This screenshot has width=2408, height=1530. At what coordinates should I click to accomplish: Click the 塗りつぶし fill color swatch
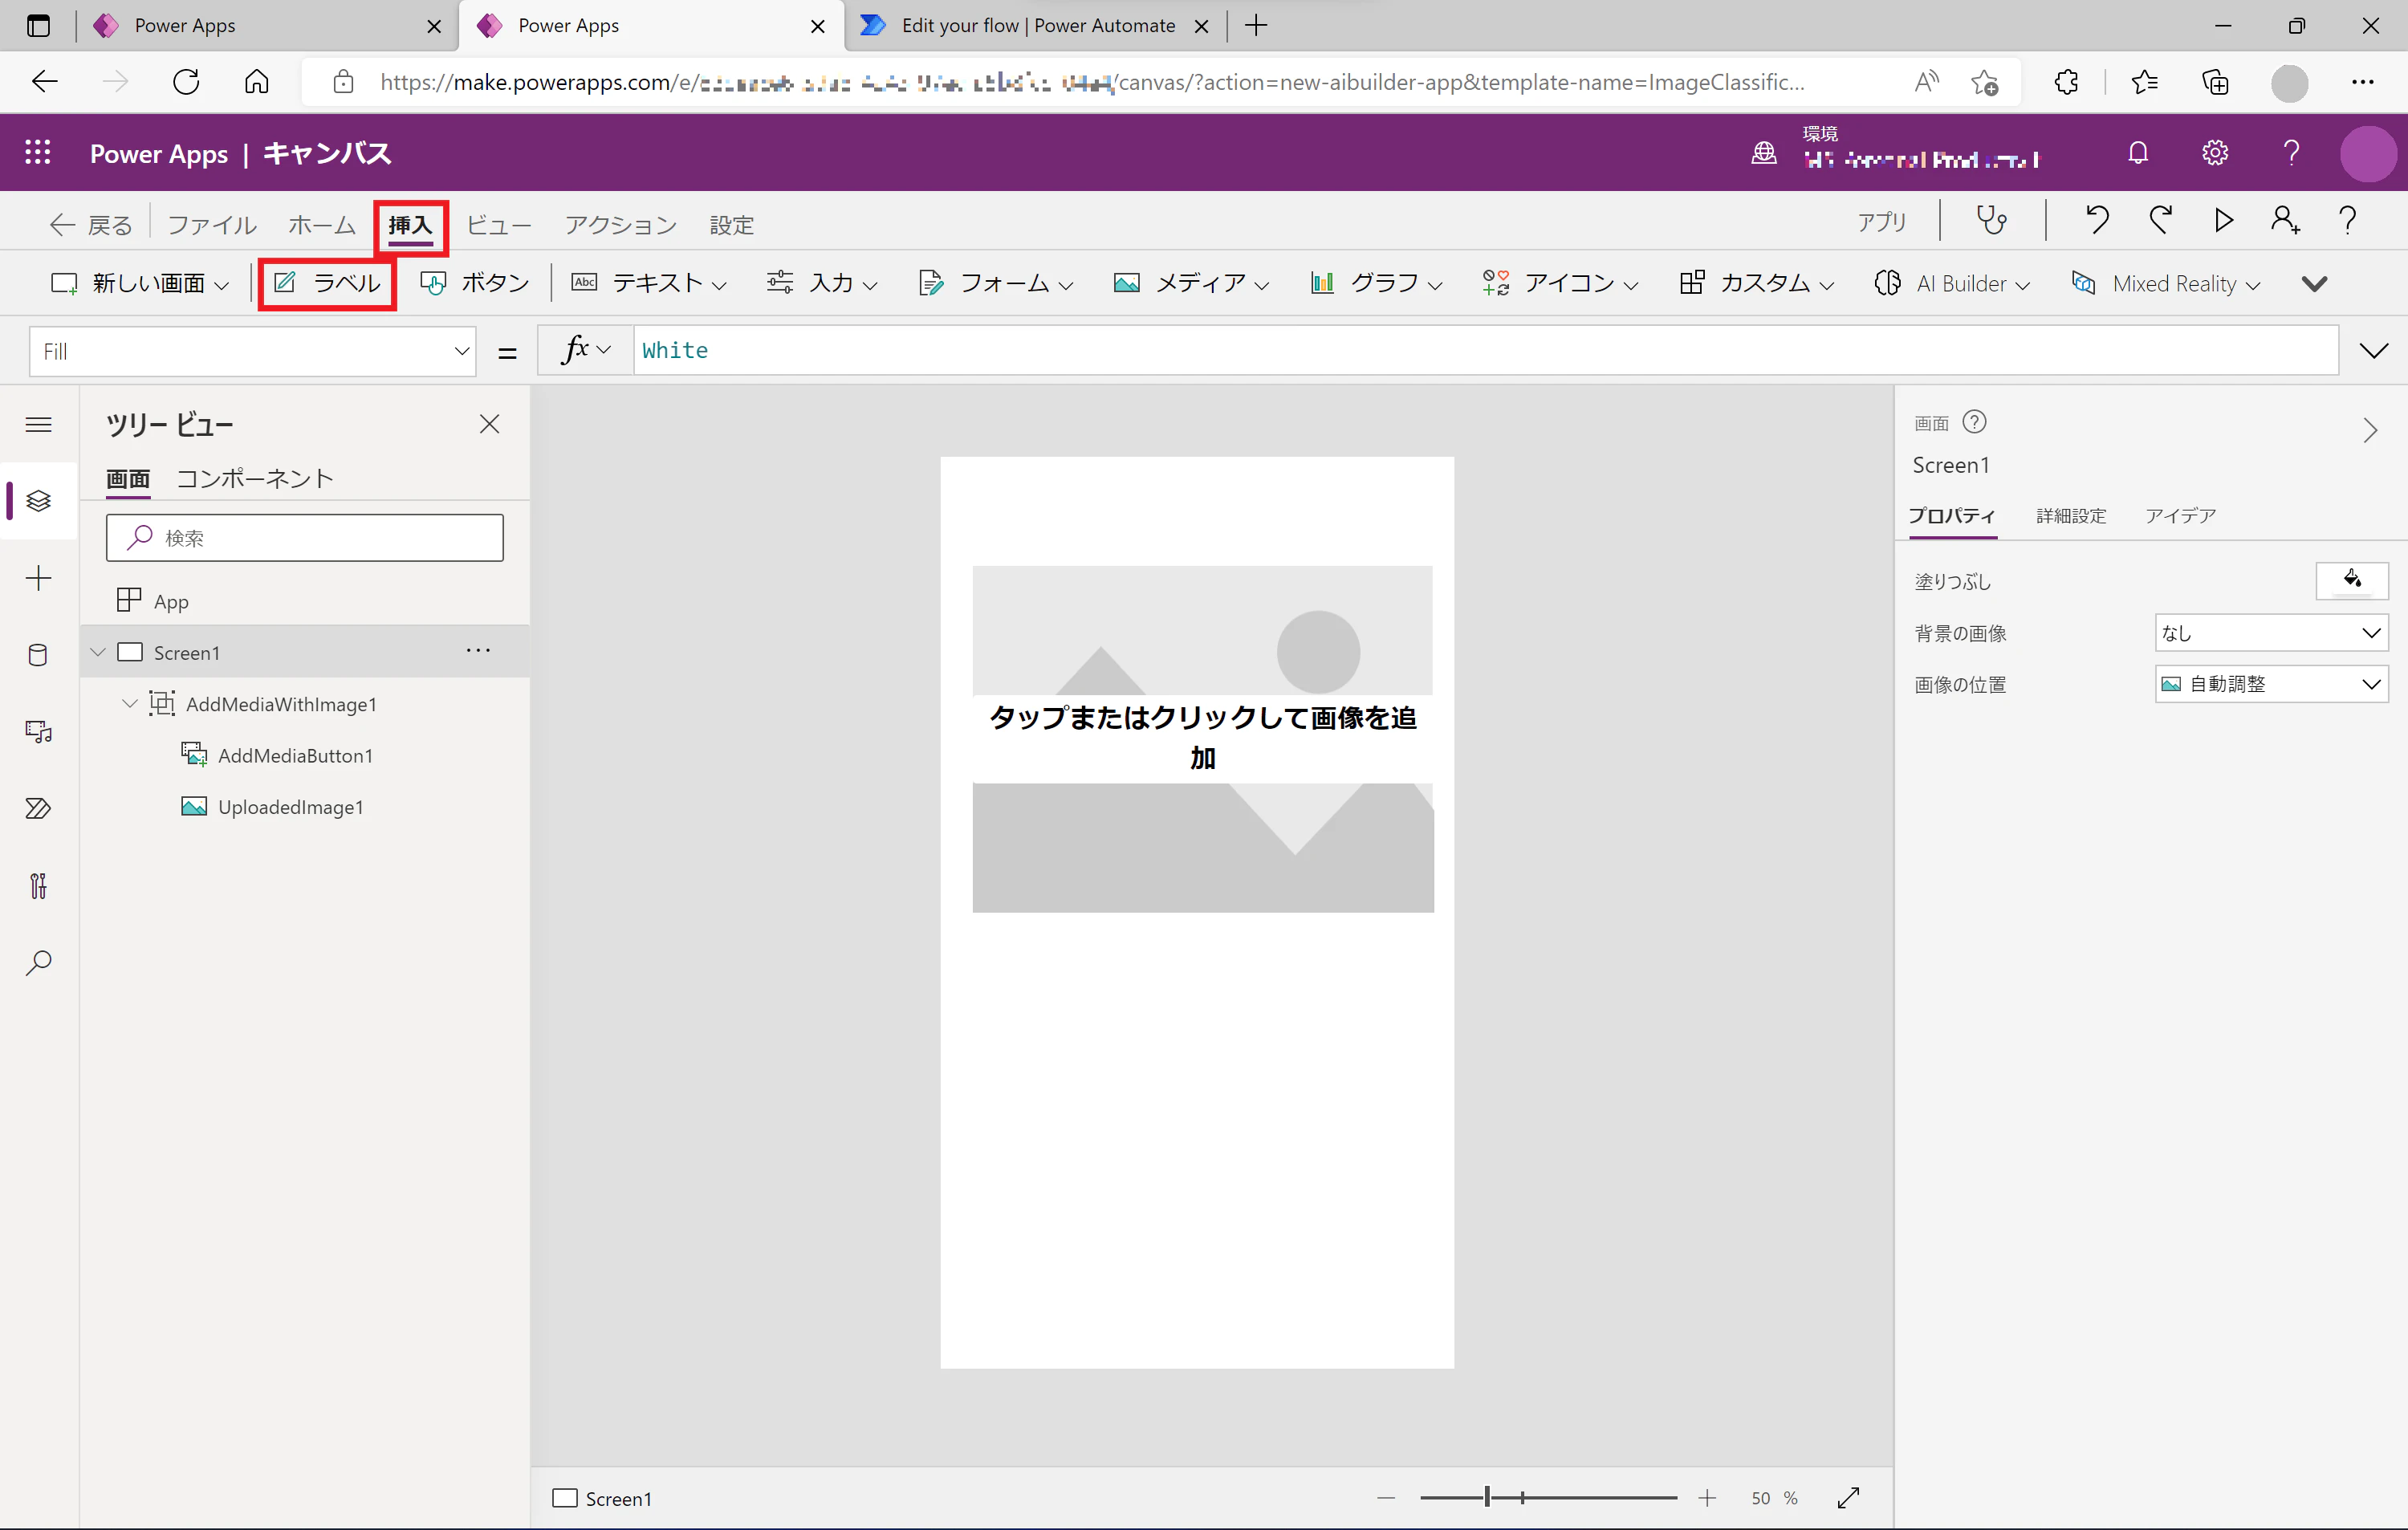[2352, 581]
